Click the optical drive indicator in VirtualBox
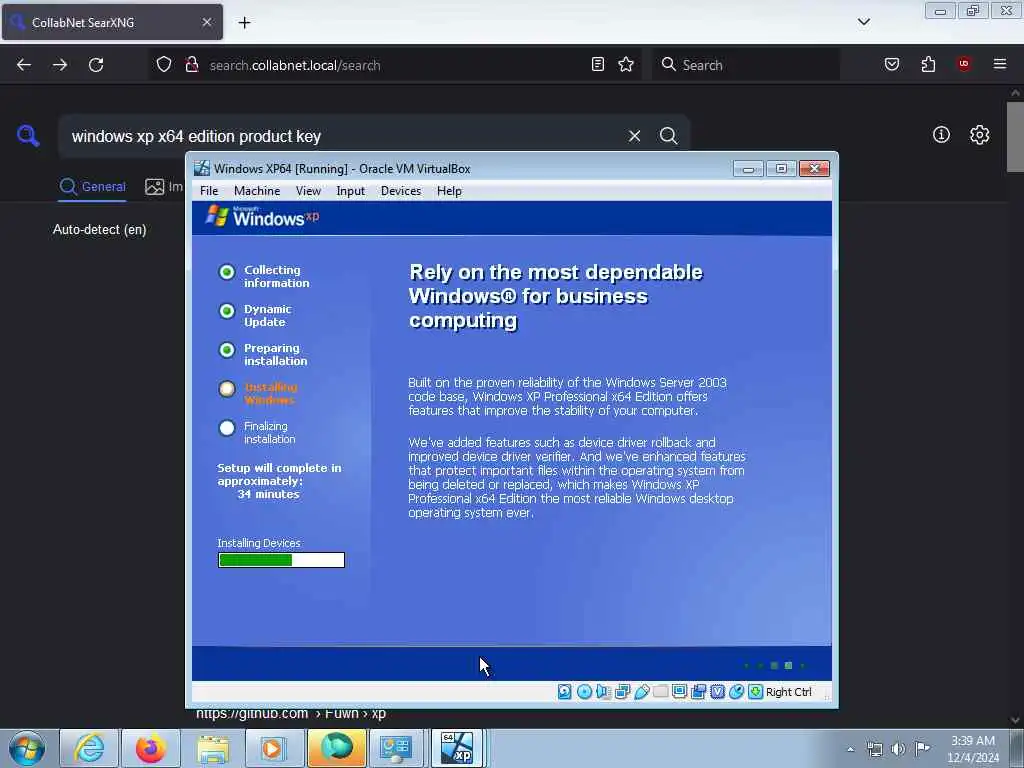1024x768 pixels. coord(584,692)
